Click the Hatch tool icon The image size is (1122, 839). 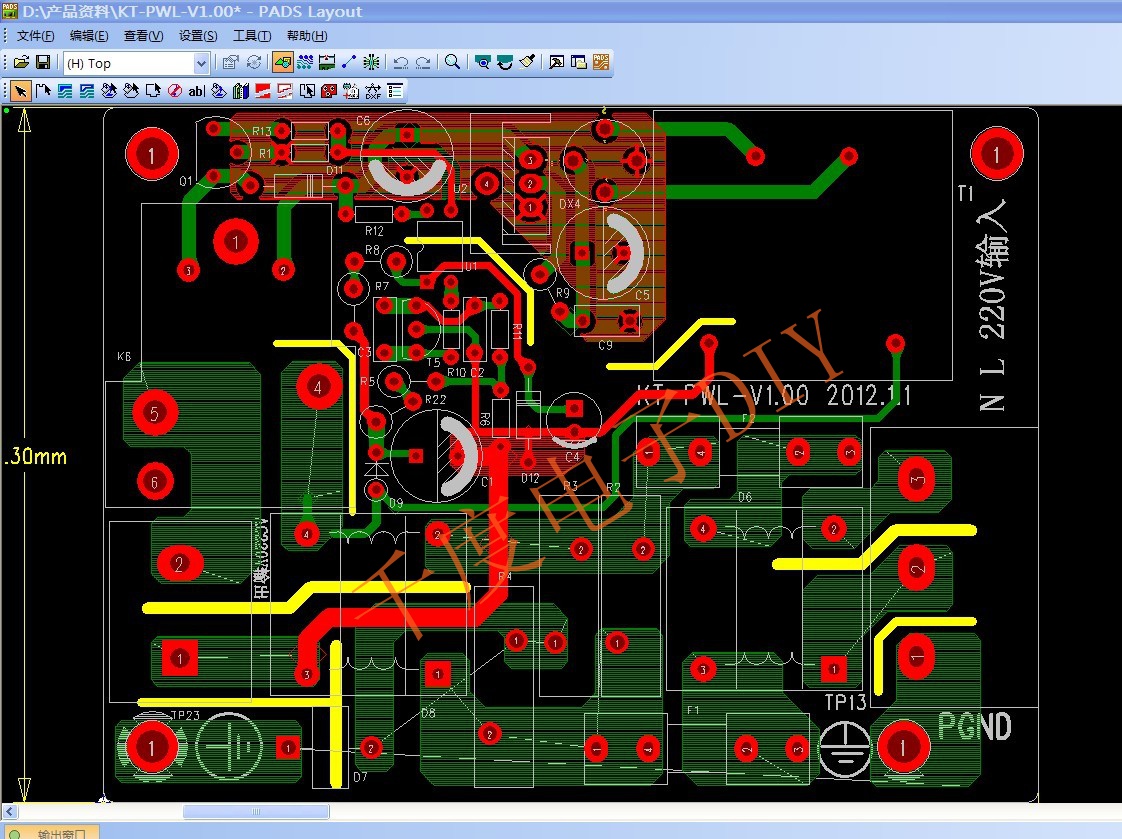[329, 91]
